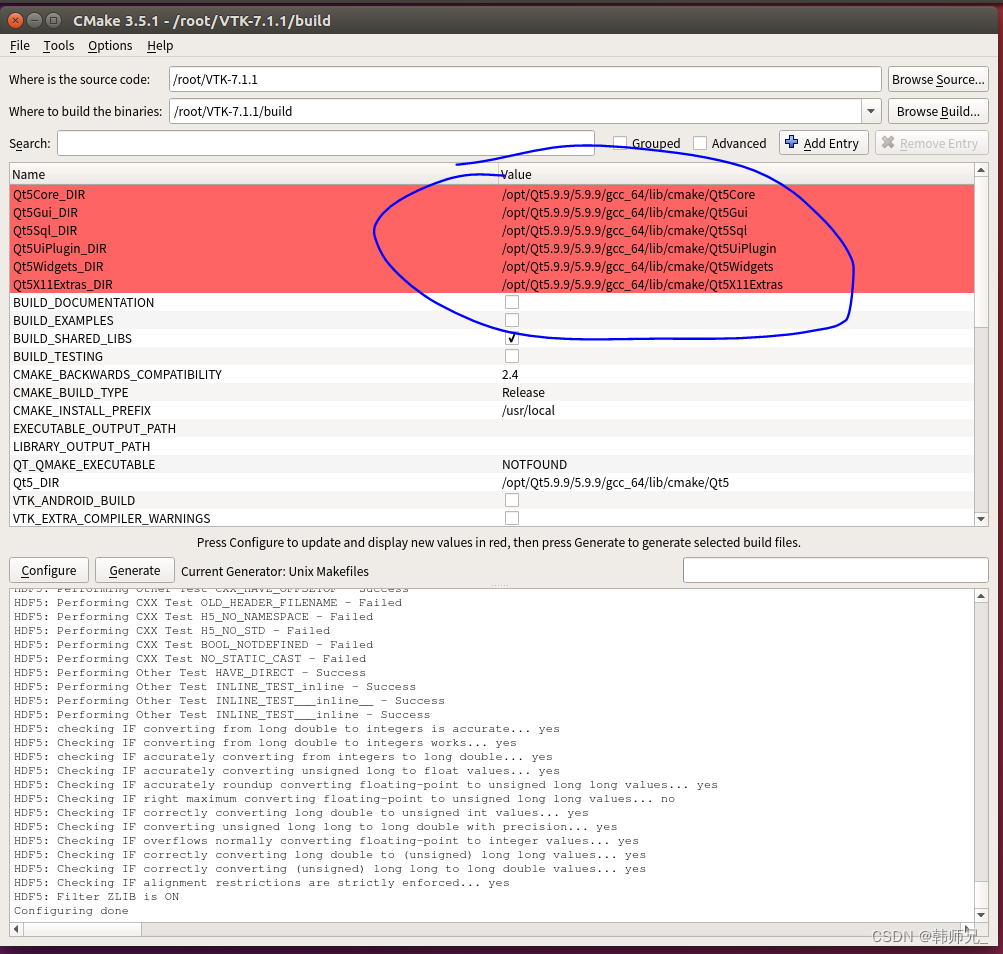Click the output log scrollbar down arrow
The image size is (1003, 954).
click(x=981, y=914)
